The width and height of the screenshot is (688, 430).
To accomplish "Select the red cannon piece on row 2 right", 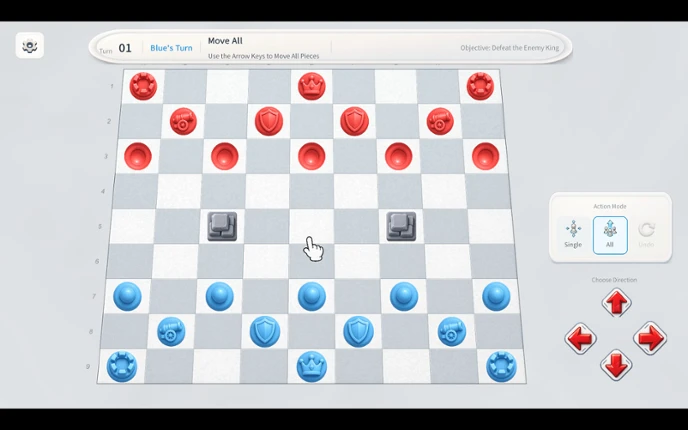I will (440, 121).
